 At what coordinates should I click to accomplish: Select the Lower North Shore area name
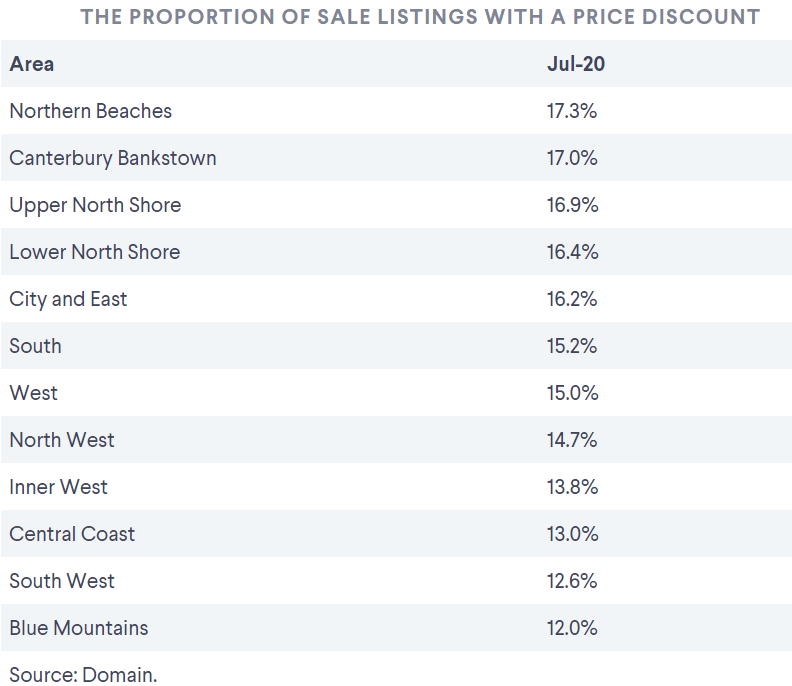point(94,252)
